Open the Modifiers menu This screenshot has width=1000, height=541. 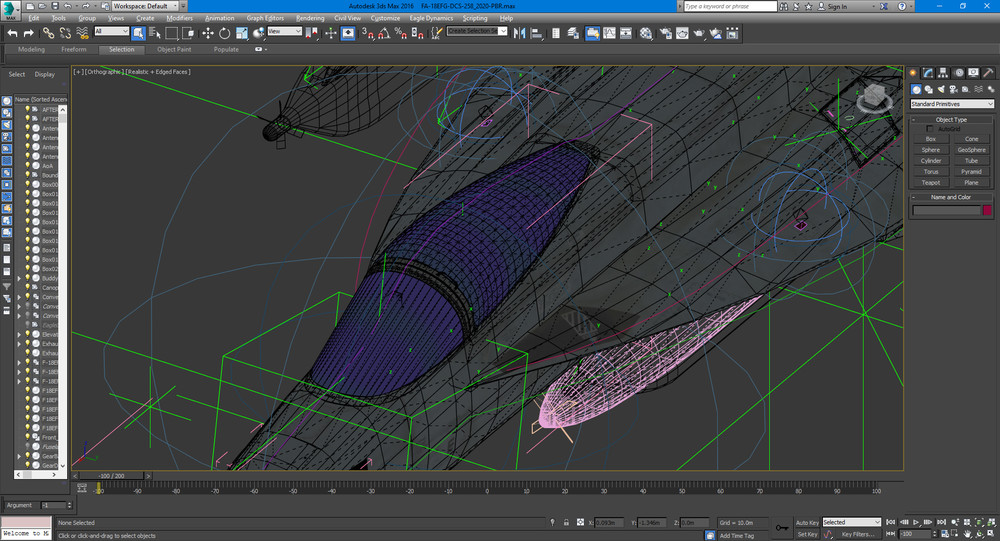pos(179,18)
